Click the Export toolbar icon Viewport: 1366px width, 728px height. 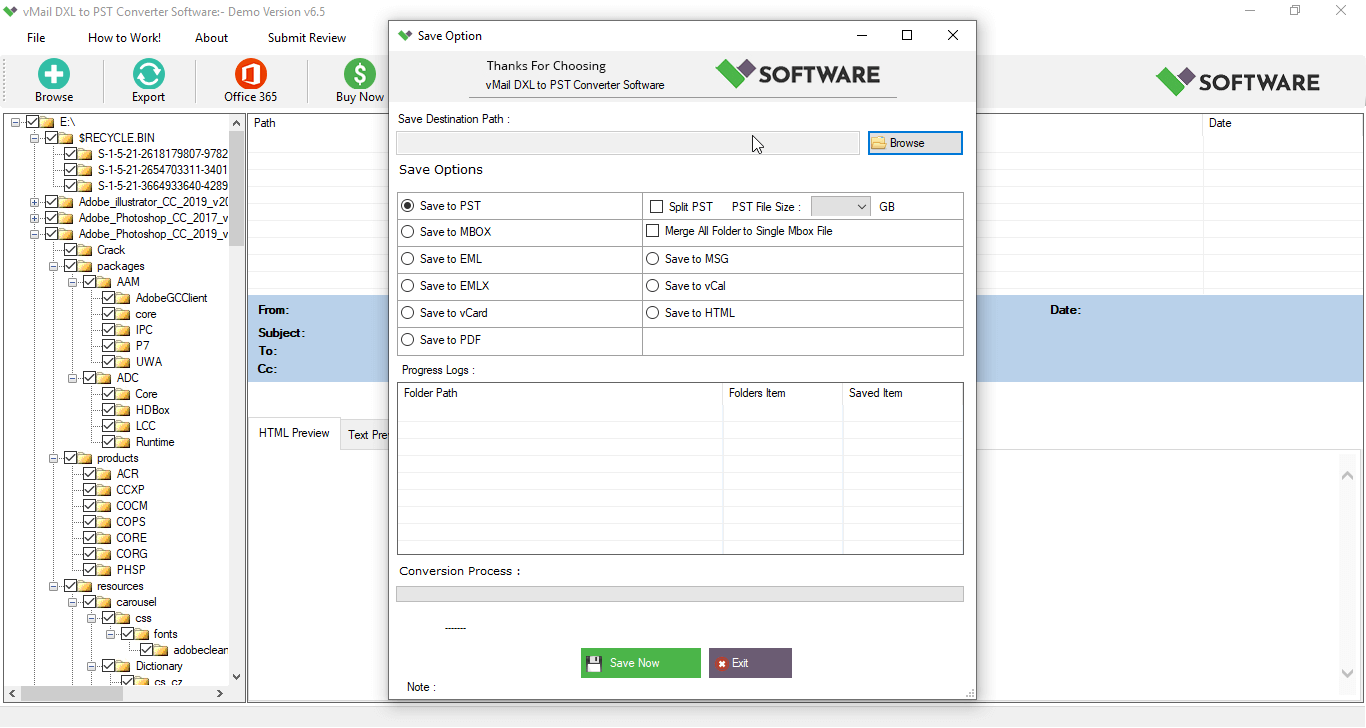[x=149, y=74]
